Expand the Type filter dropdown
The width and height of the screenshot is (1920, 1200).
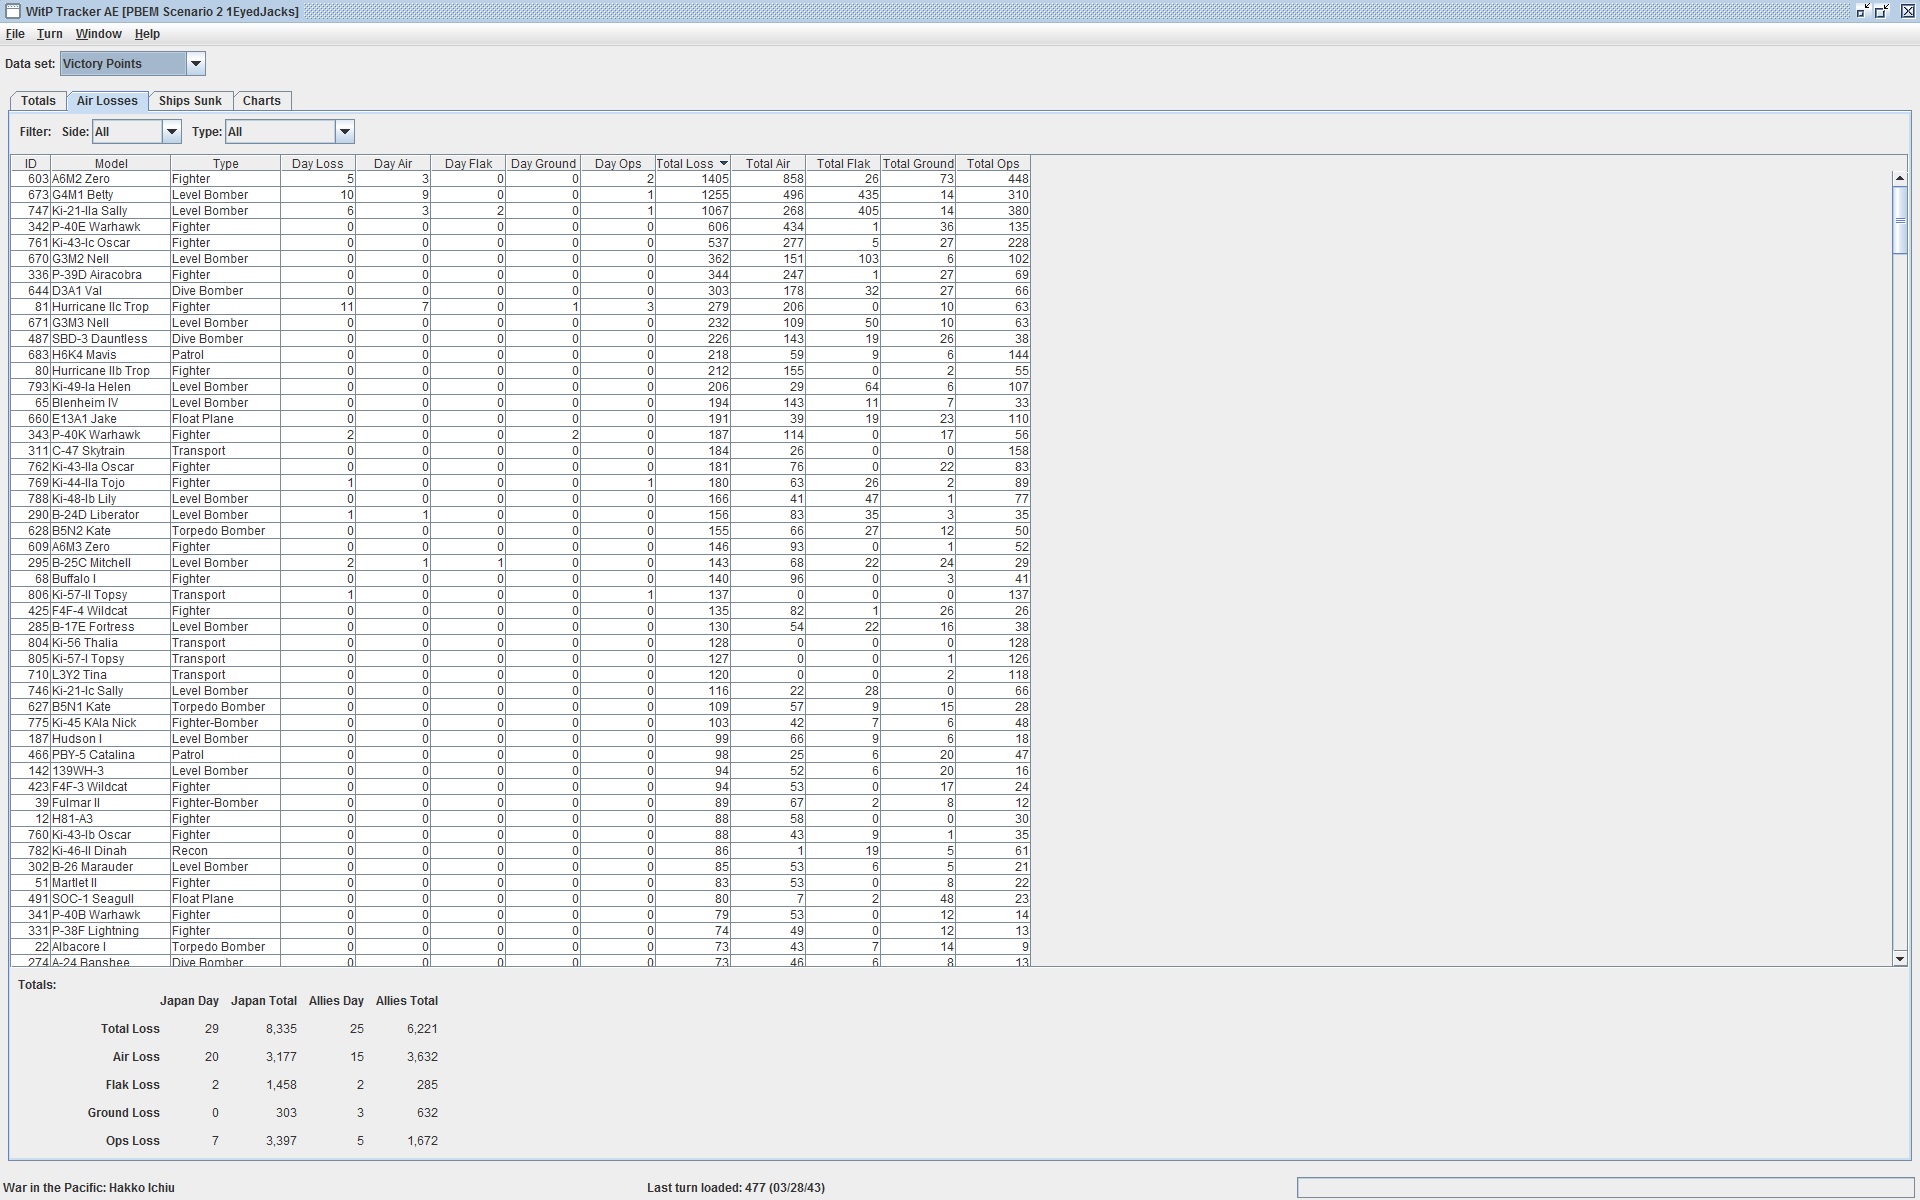[344, 132]
